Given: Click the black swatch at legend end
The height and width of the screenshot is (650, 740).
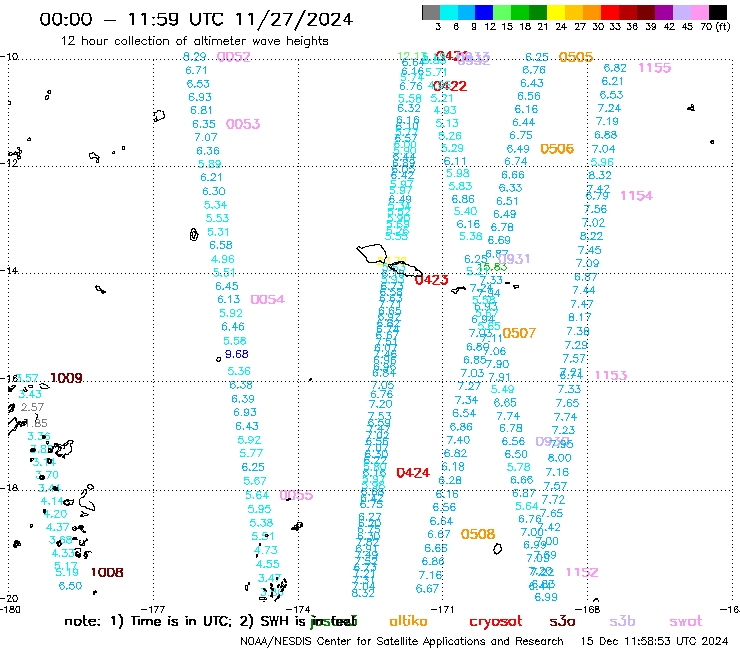Looking at the screenshot, I should [718, 12].
